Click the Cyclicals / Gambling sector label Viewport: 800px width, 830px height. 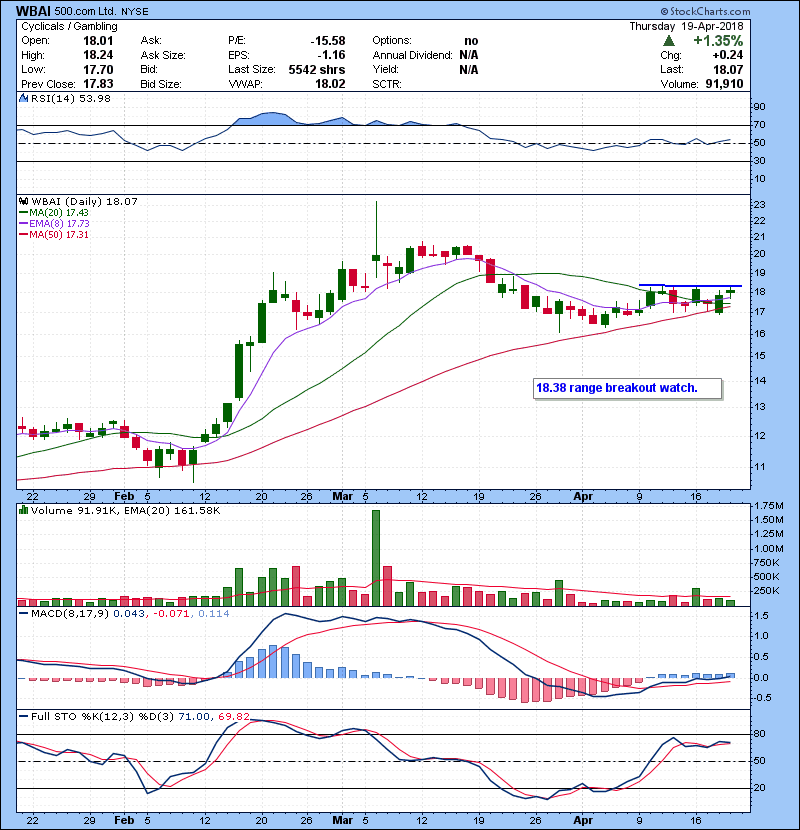point(69,26)
